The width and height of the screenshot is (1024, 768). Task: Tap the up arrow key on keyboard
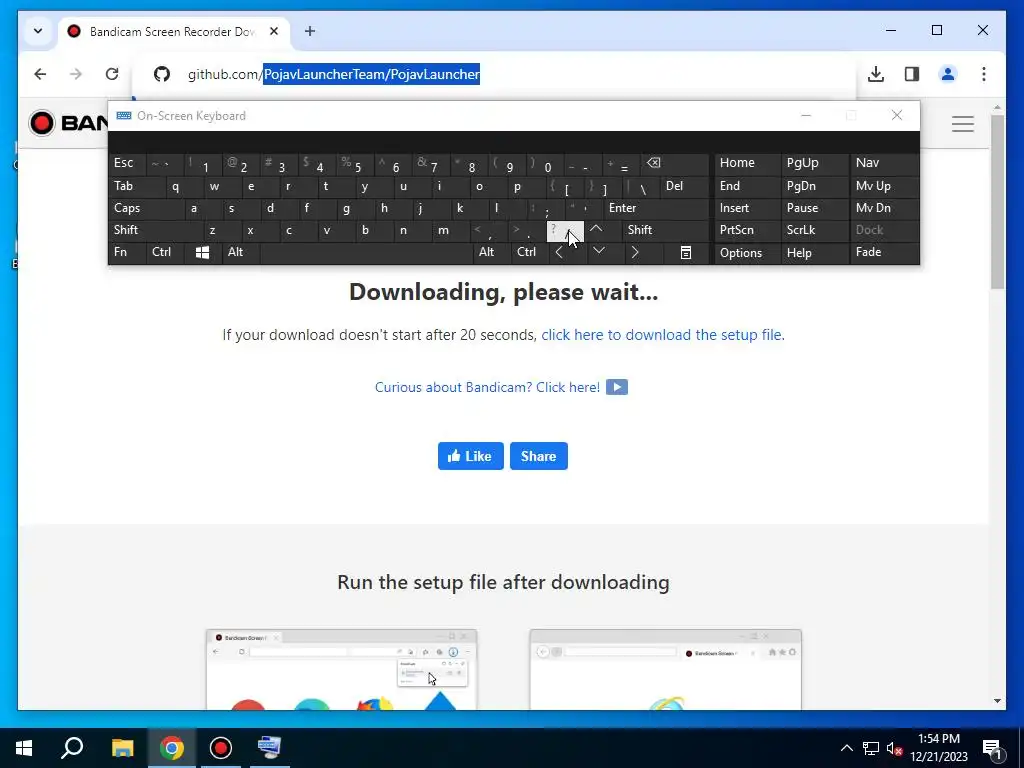point(596,230)
